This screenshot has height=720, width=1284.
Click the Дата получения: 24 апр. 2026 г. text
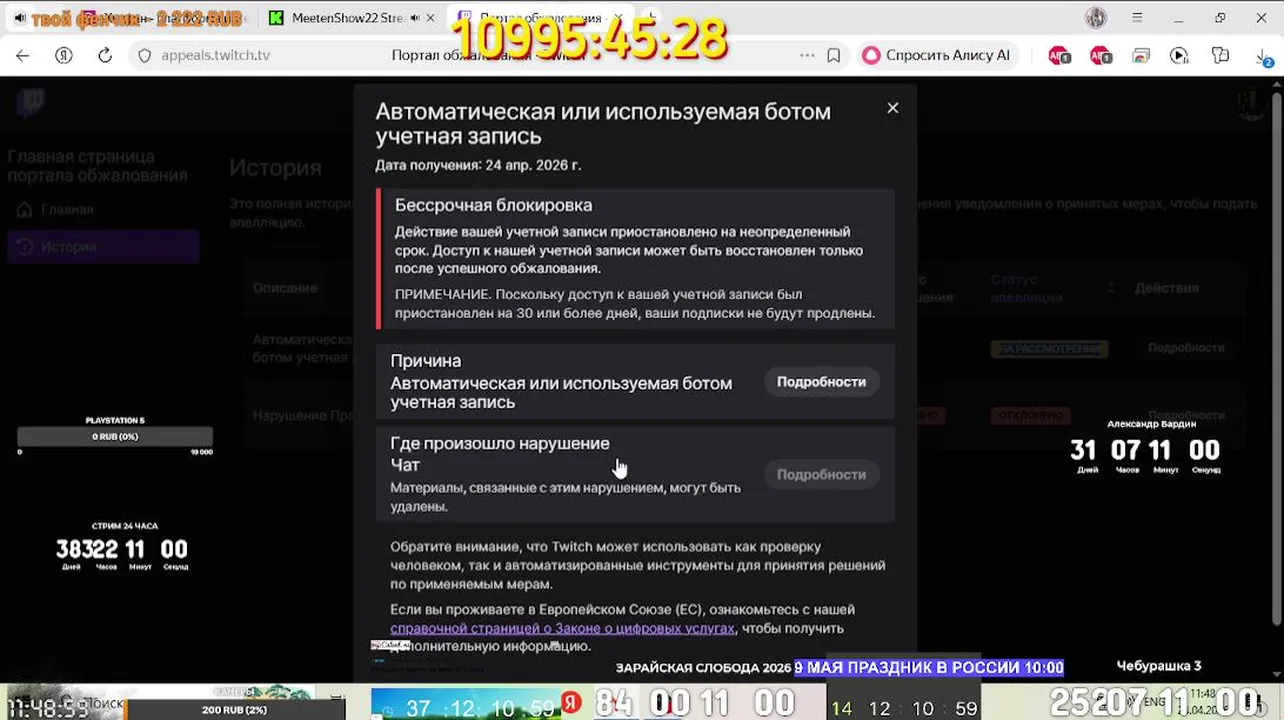[478, 165]
